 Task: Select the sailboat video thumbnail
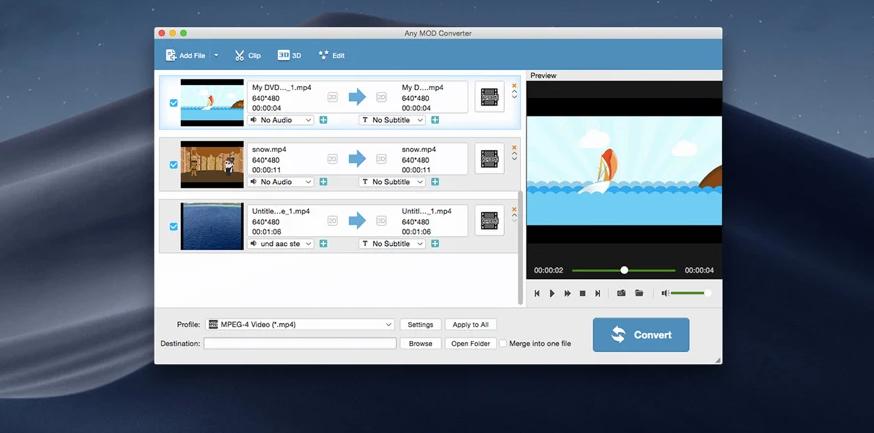click(x=212, y=103)
